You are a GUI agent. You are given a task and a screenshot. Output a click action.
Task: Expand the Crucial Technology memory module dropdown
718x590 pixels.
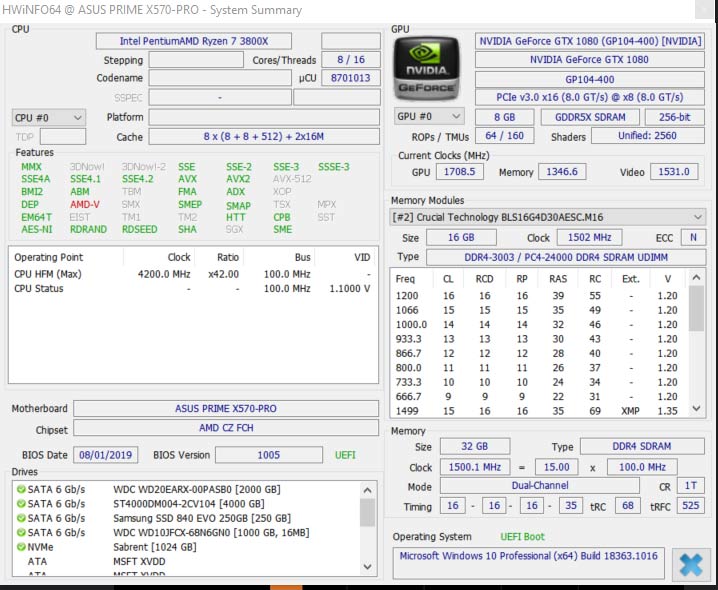(548, 216)
